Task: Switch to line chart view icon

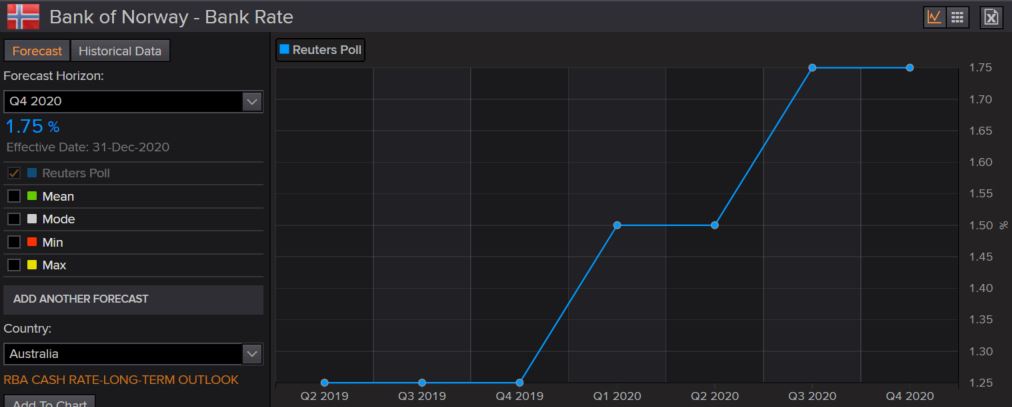Action: point(934,17)
